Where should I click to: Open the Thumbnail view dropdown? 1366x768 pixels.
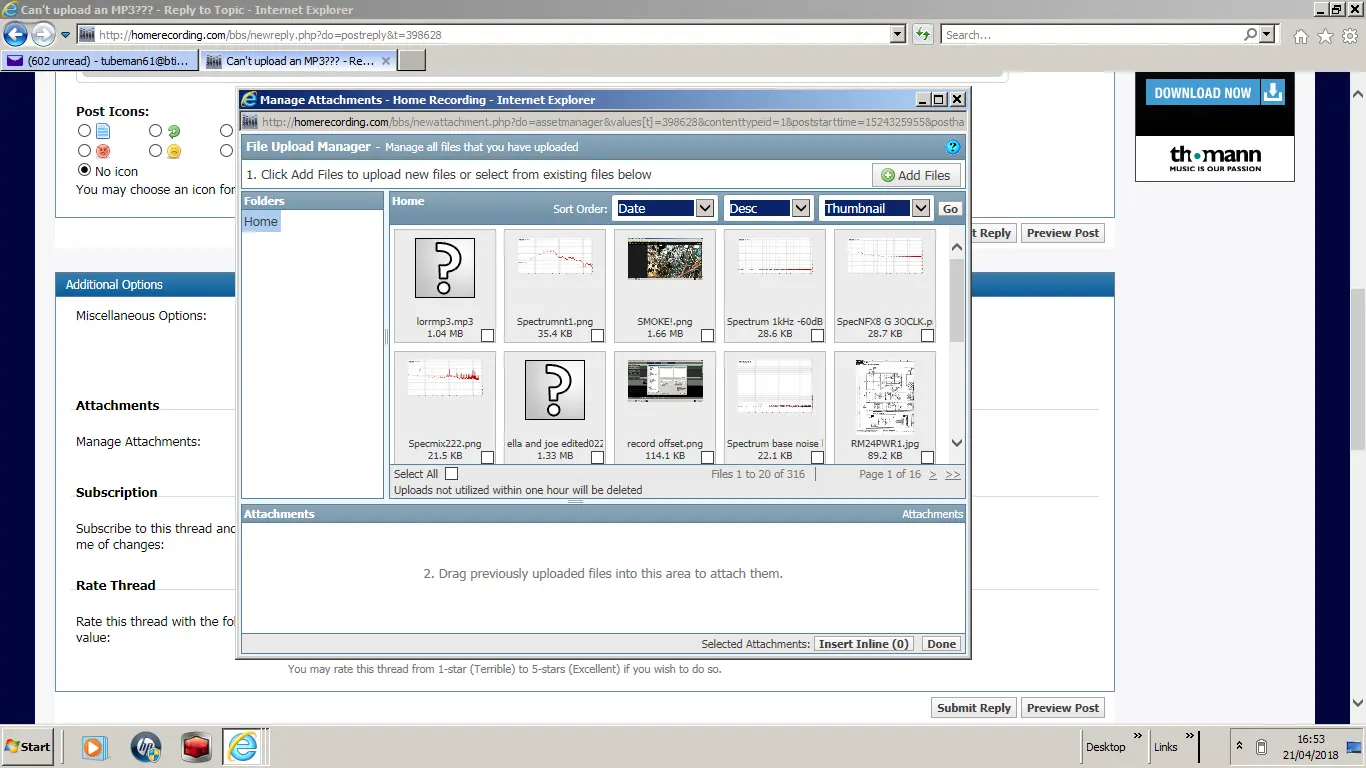[920, 208]
